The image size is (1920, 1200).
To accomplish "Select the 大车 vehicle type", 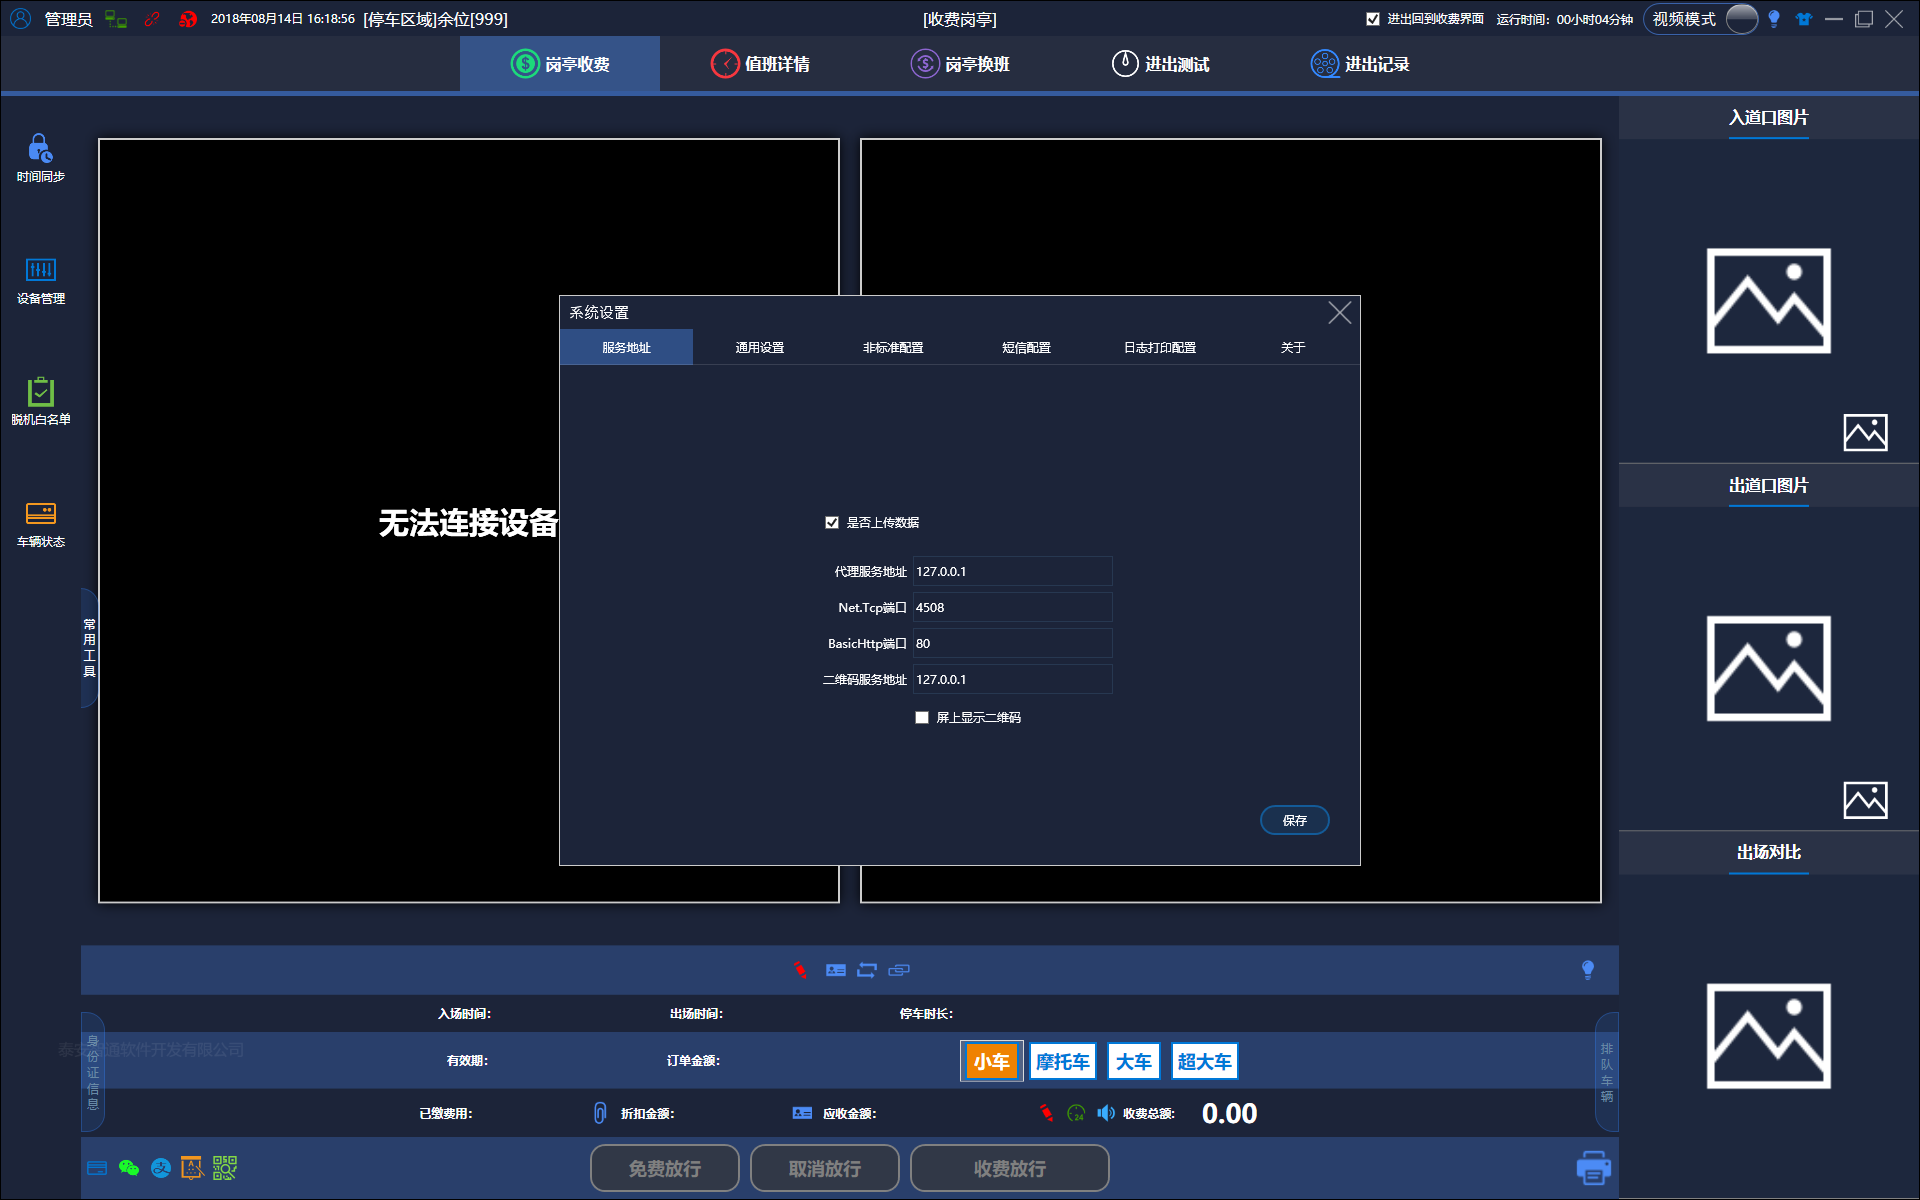I will pyautogui.click(x=1134, y=1061).
